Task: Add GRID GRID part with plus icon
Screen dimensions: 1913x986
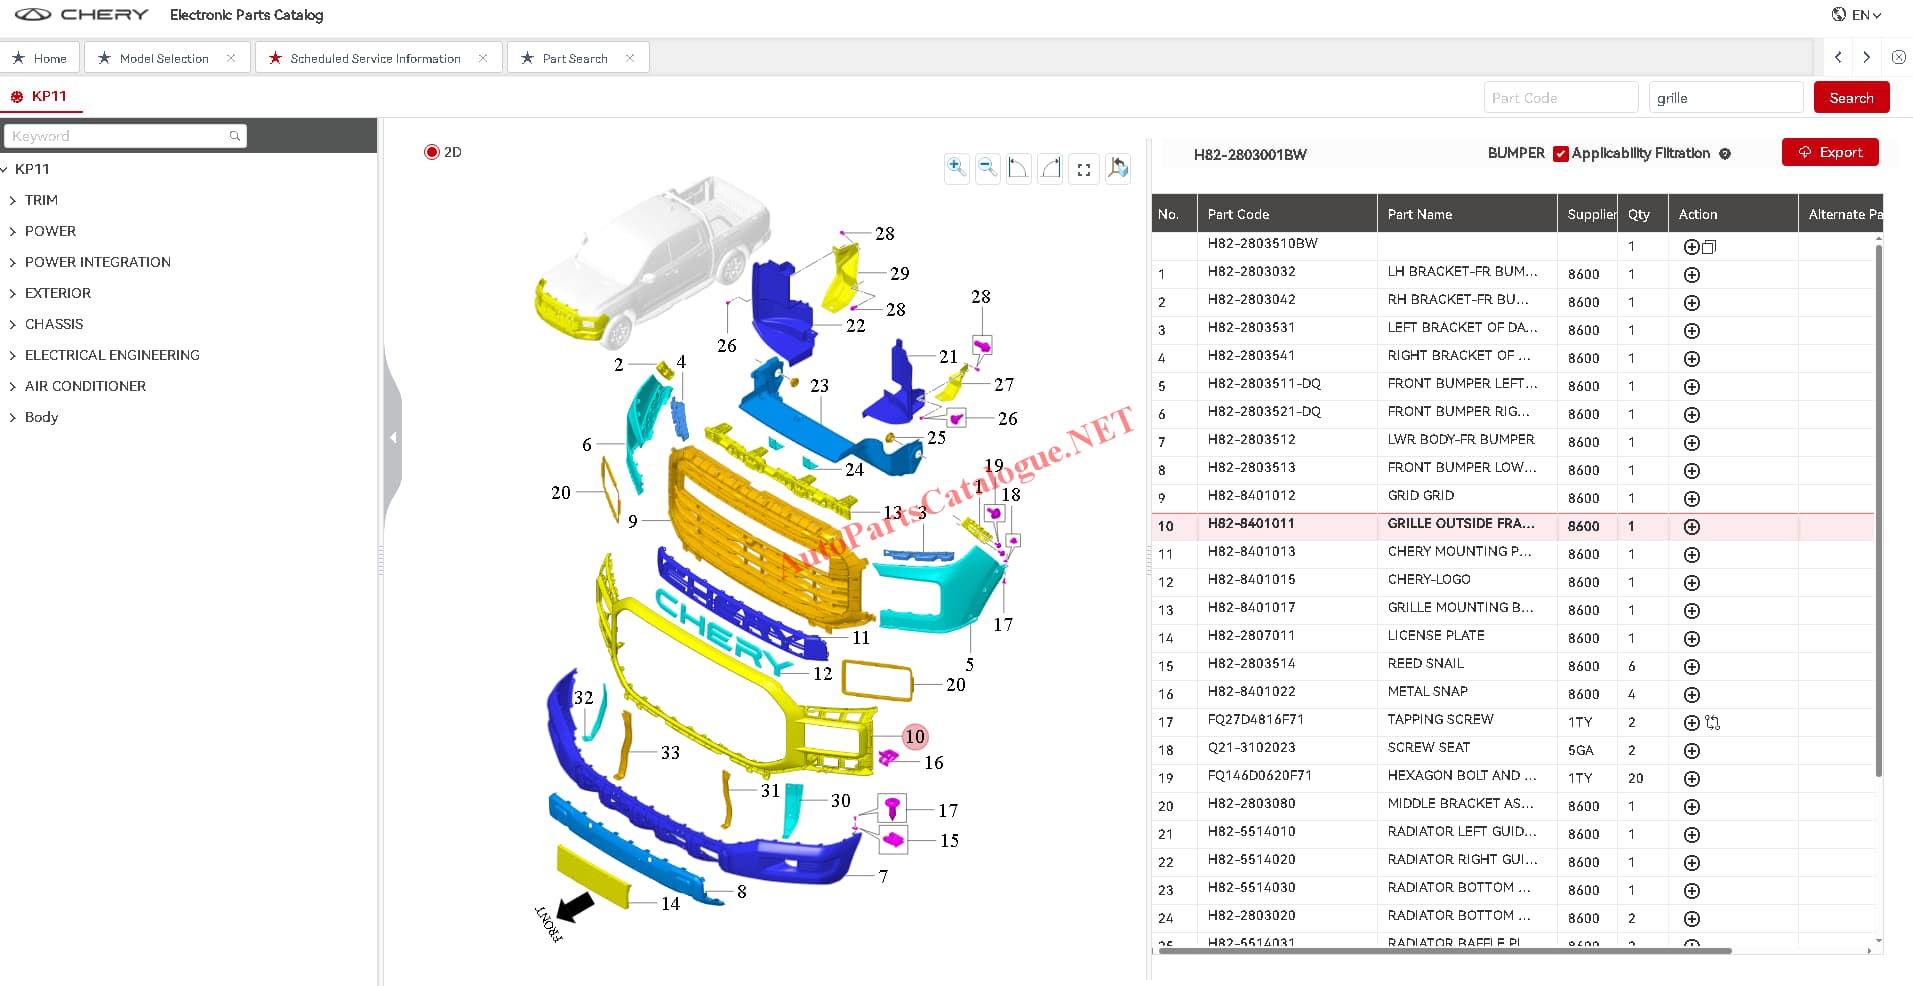Action: pyautogui.click(x=1692, y=498)
